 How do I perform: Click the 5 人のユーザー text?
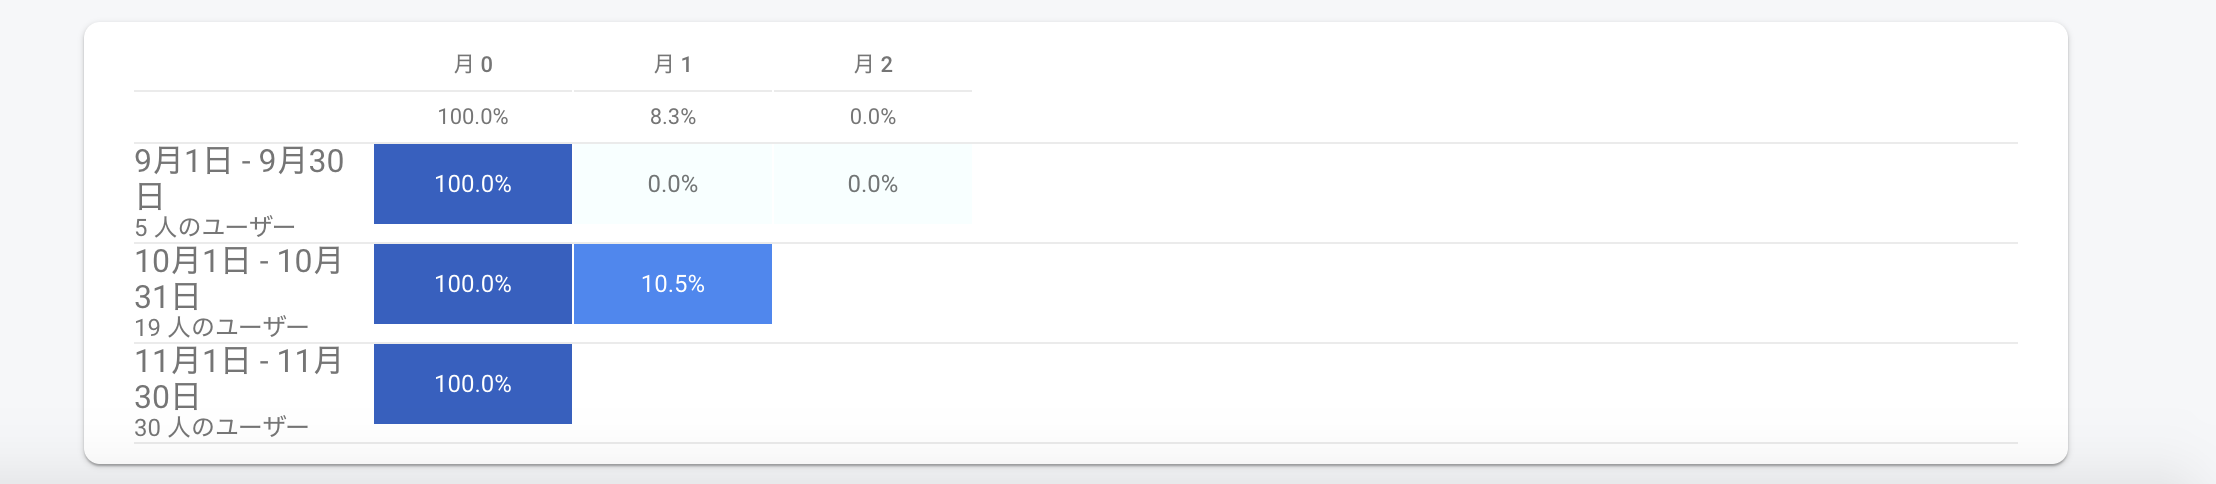(x=215, y=228)
